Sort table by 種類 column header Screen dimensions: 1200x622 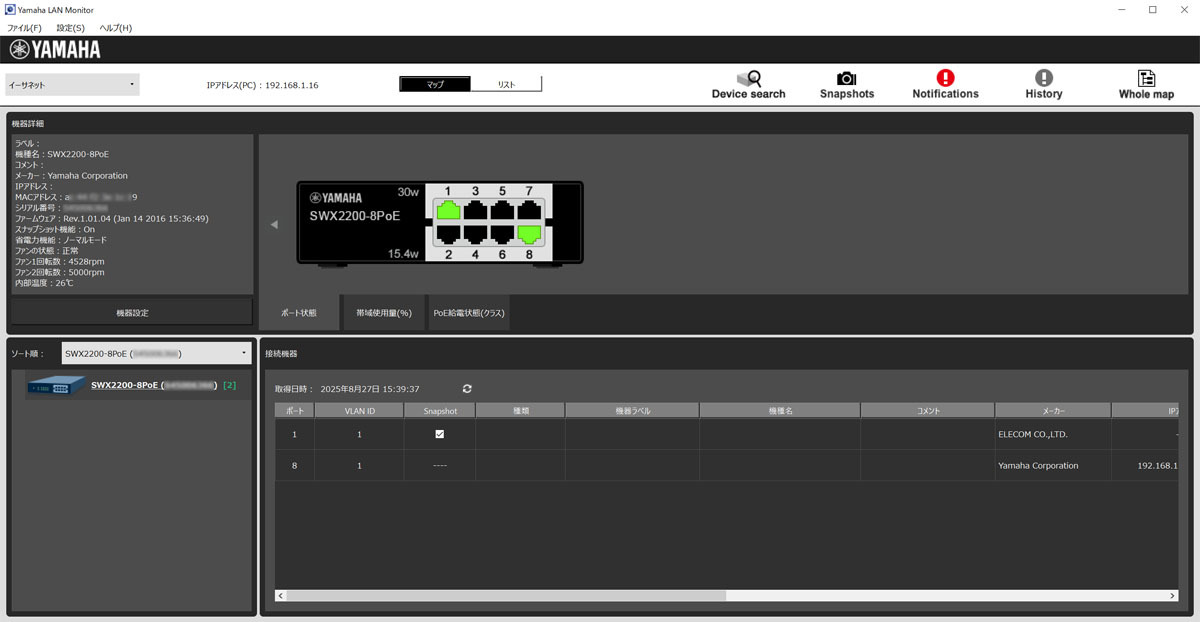point(520,411)
